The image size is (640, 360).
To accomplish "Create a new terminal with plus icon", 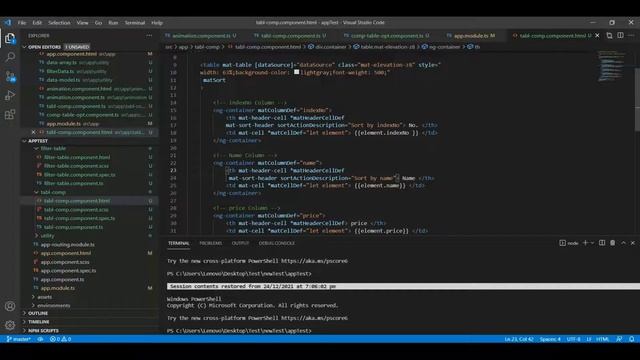I will pos(585,243).
